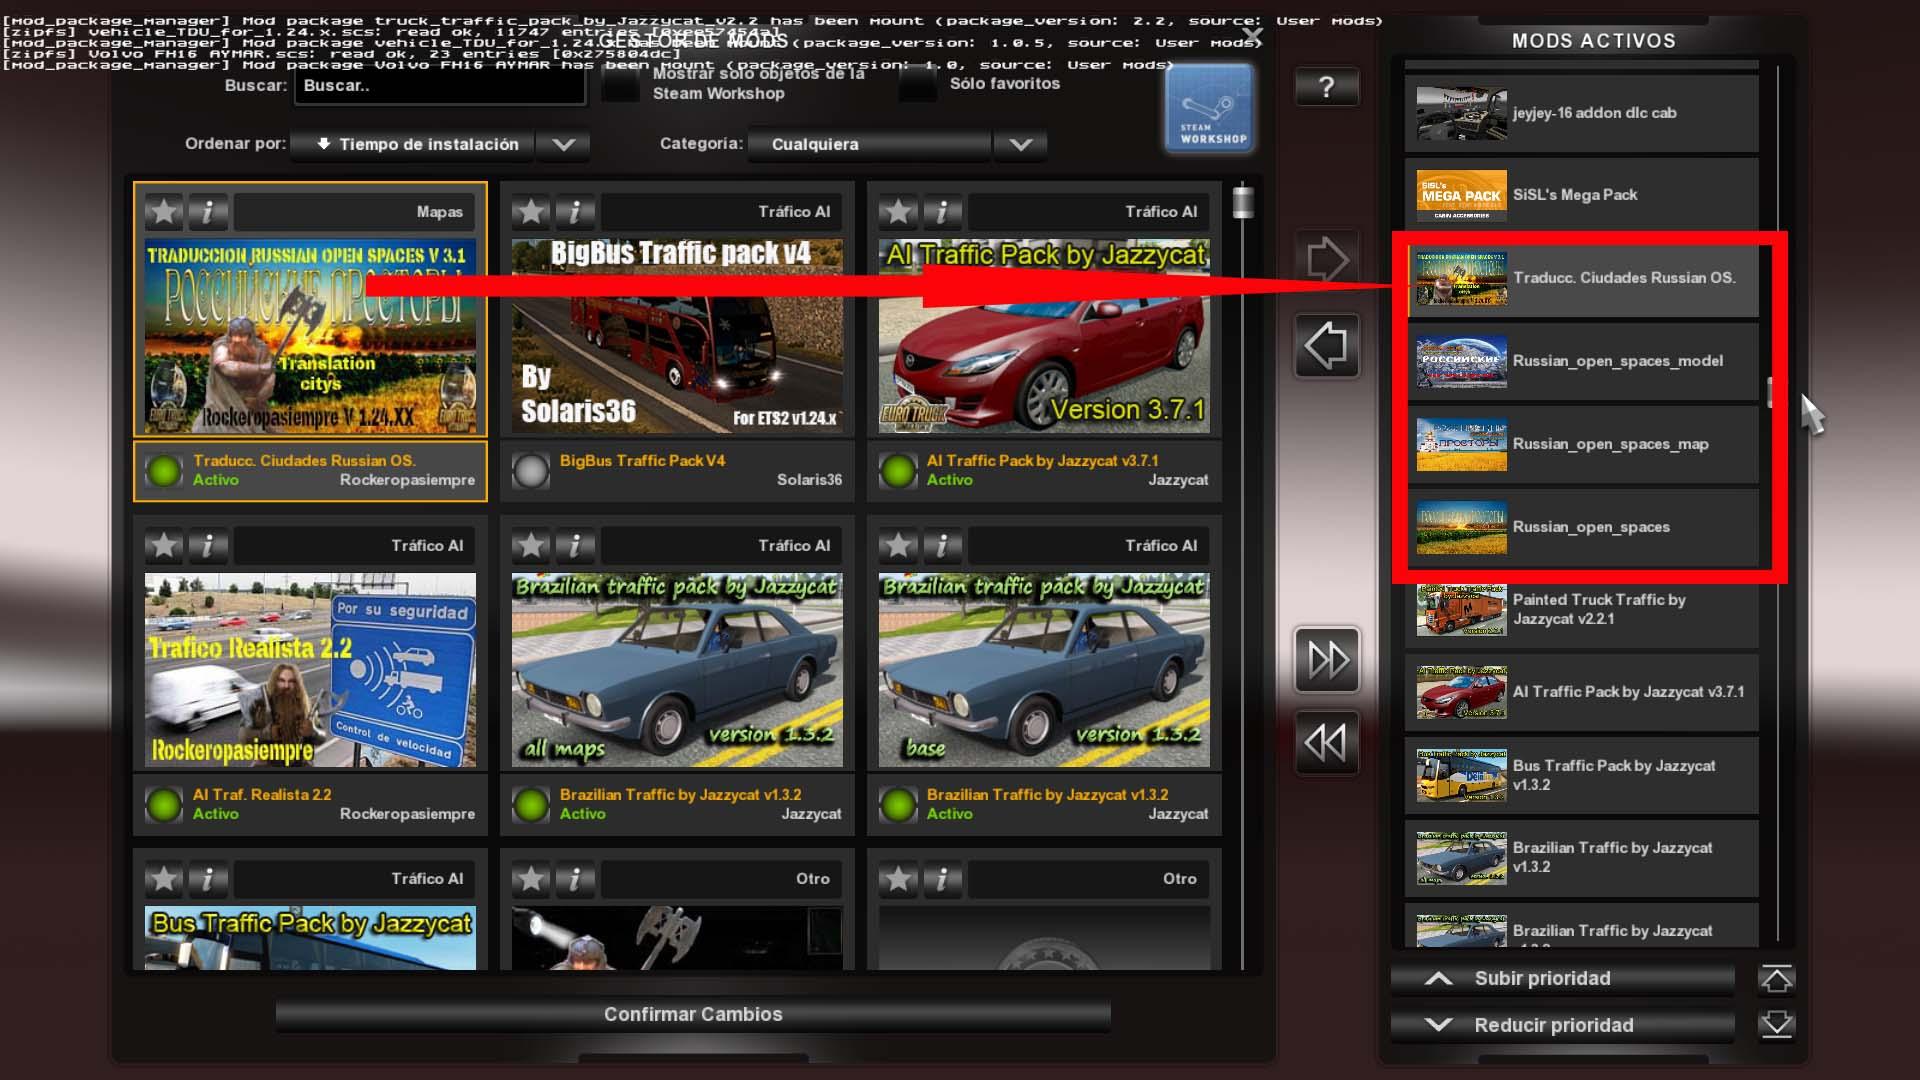Click the double right arrow activate-all icon

1326,659
